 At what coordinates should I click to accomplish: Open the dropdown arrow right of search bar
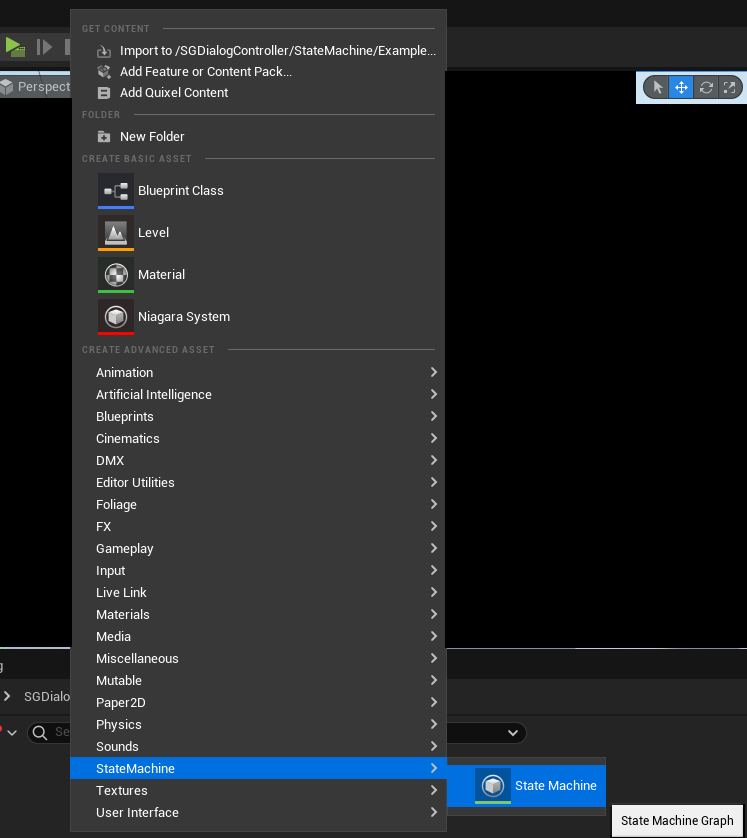click(512, 732)
